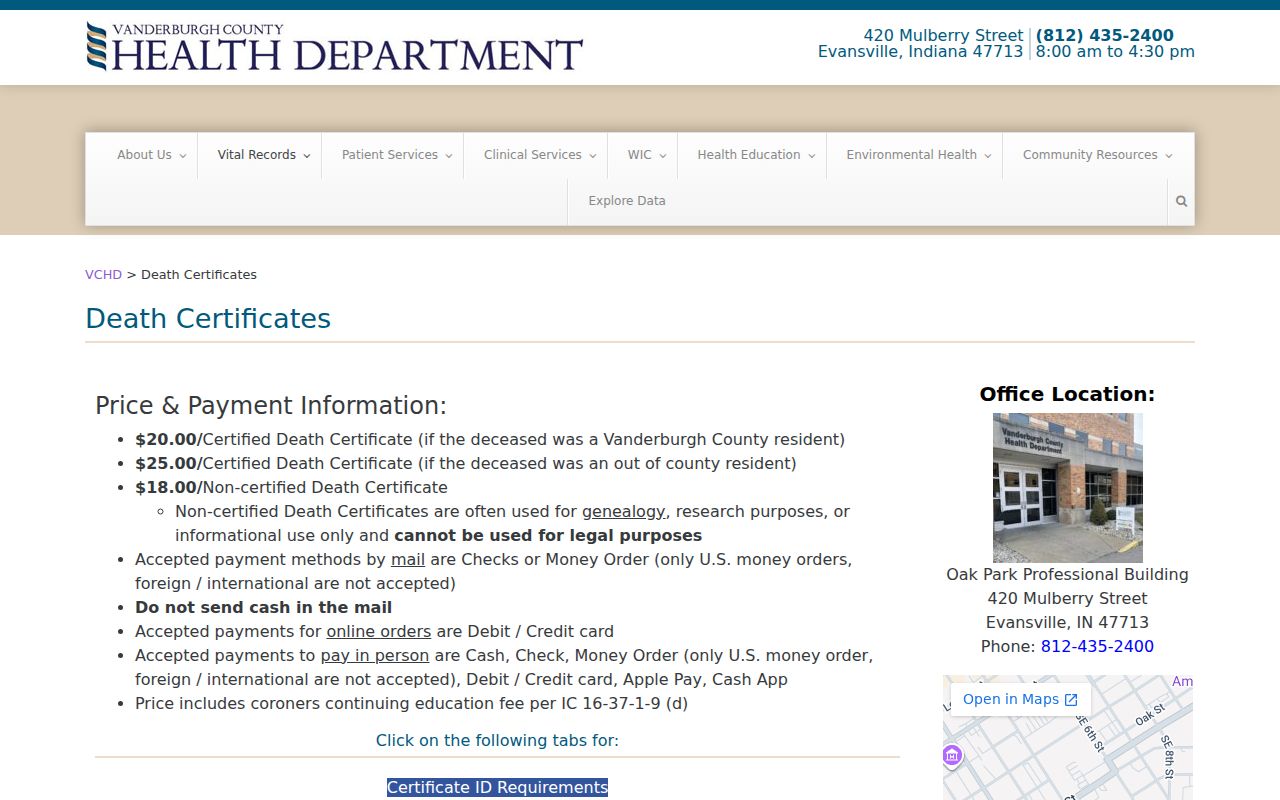This screenshot has width=1280, height=800.
Task: Call the office phone link 812-435-2400
Action: coord(1097,647)
